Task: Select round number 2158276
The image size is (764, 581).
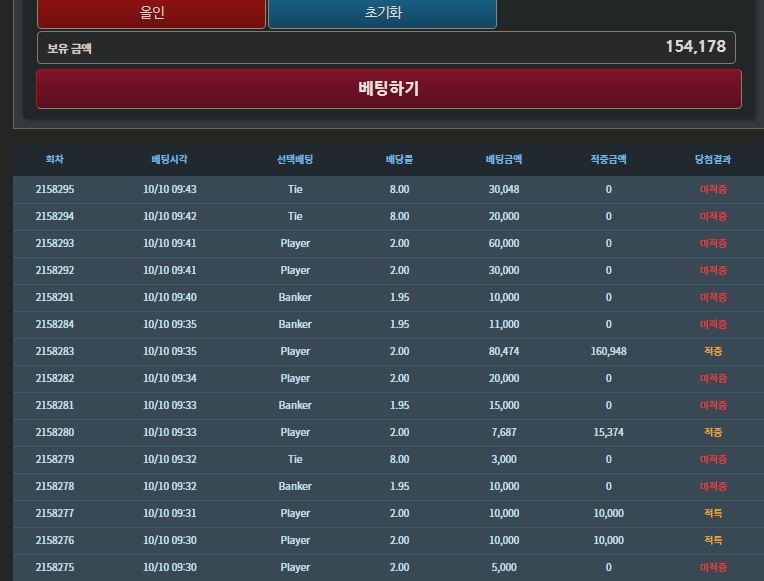Action: click(x=55, y=541)
